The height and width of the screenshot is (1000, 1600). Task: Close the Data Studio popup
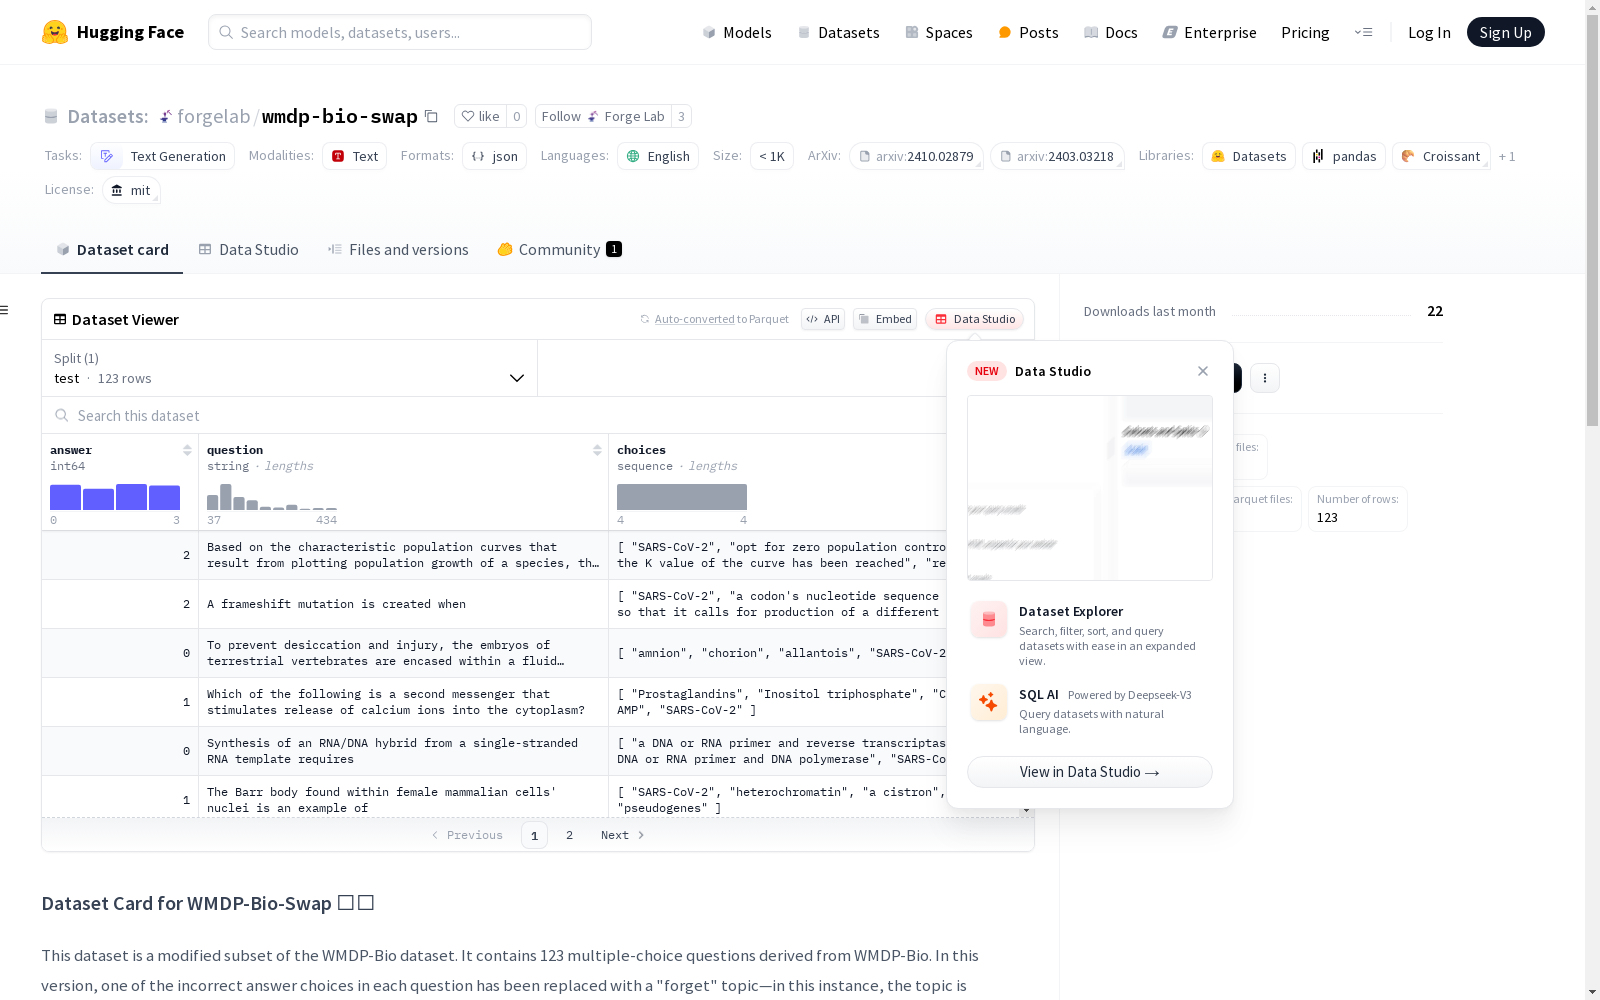1203,371
